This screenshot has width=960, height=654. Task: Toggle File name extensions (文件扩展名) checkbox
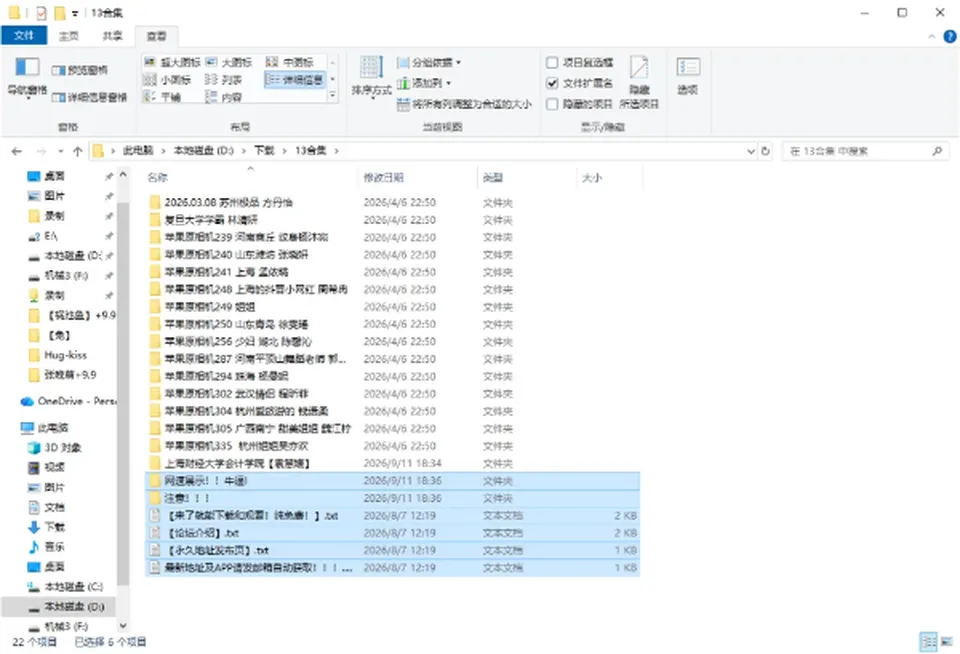point(579,83)
